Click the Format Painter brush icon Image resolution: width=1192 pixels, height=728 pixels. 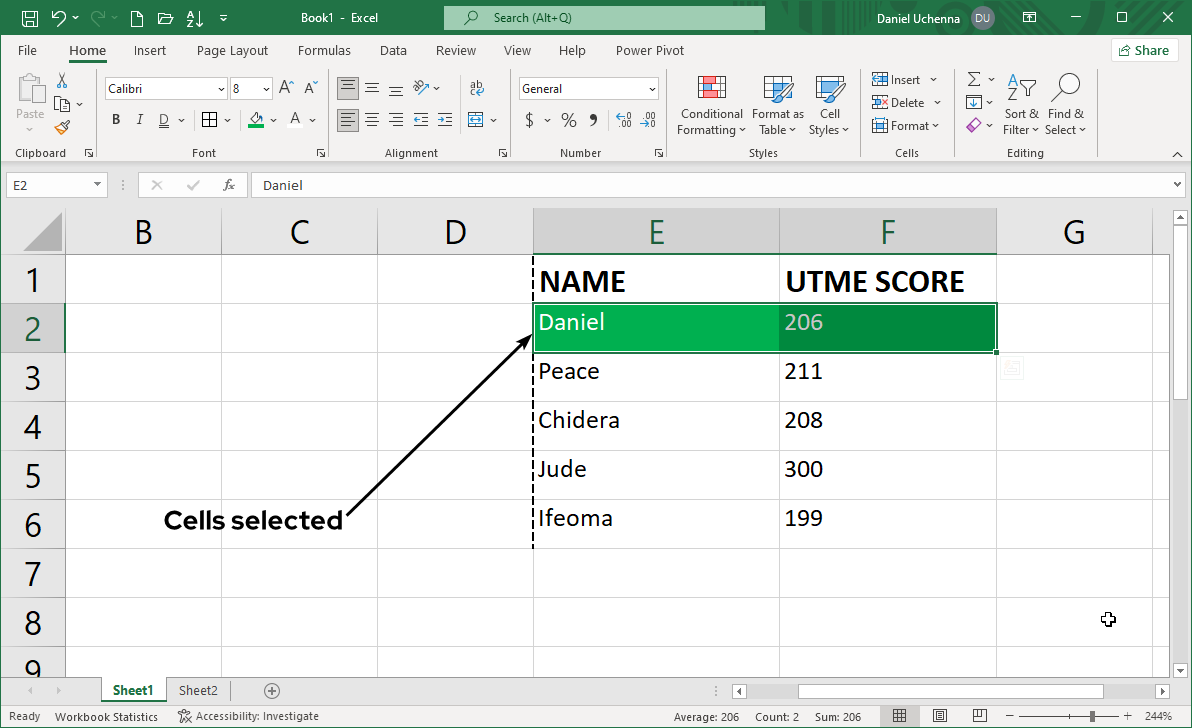(62, 127)
